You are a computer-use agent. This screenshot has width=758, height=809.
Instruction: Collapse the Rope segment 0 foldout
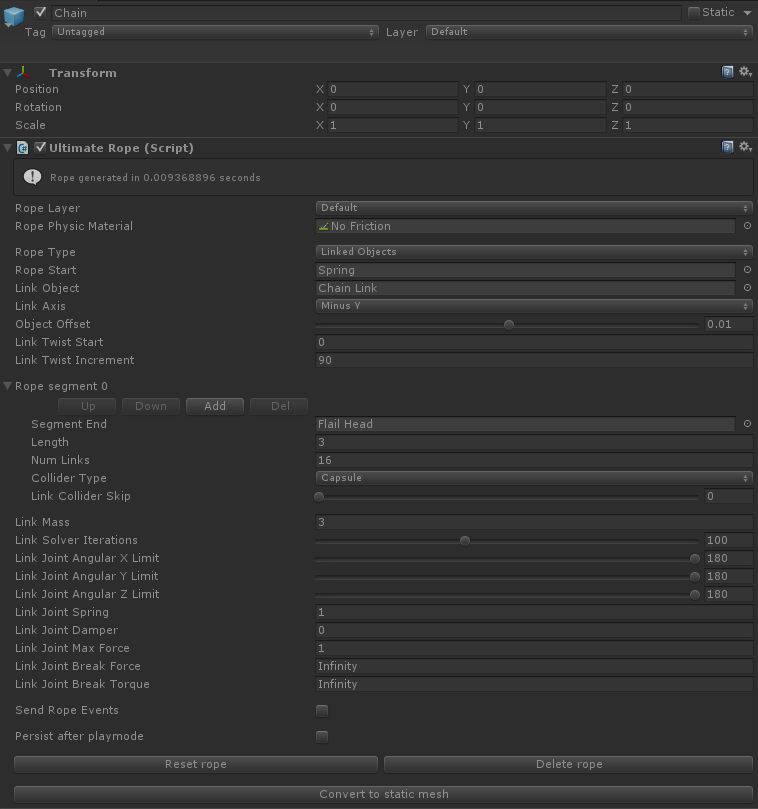[x=8, y=386]
